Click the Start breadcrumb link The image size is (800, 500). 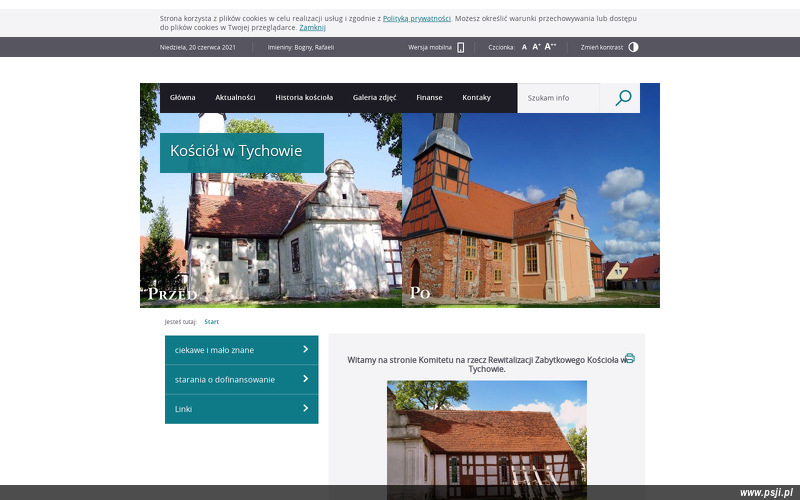pos(211,322)
